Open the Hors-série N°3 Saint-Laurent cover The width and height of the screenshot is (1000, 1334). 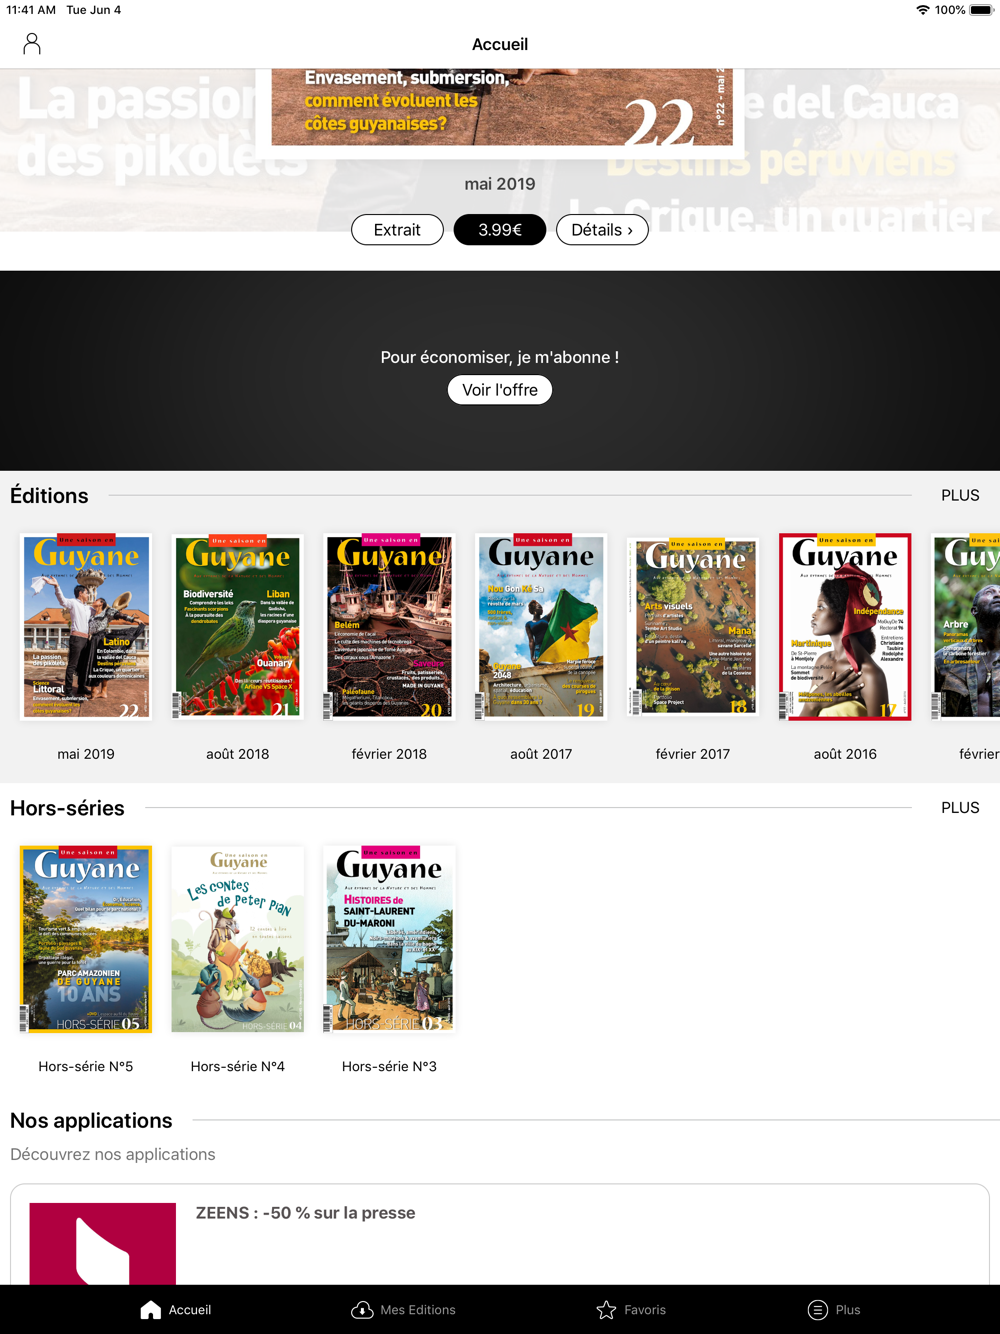[x=389, y=939]
